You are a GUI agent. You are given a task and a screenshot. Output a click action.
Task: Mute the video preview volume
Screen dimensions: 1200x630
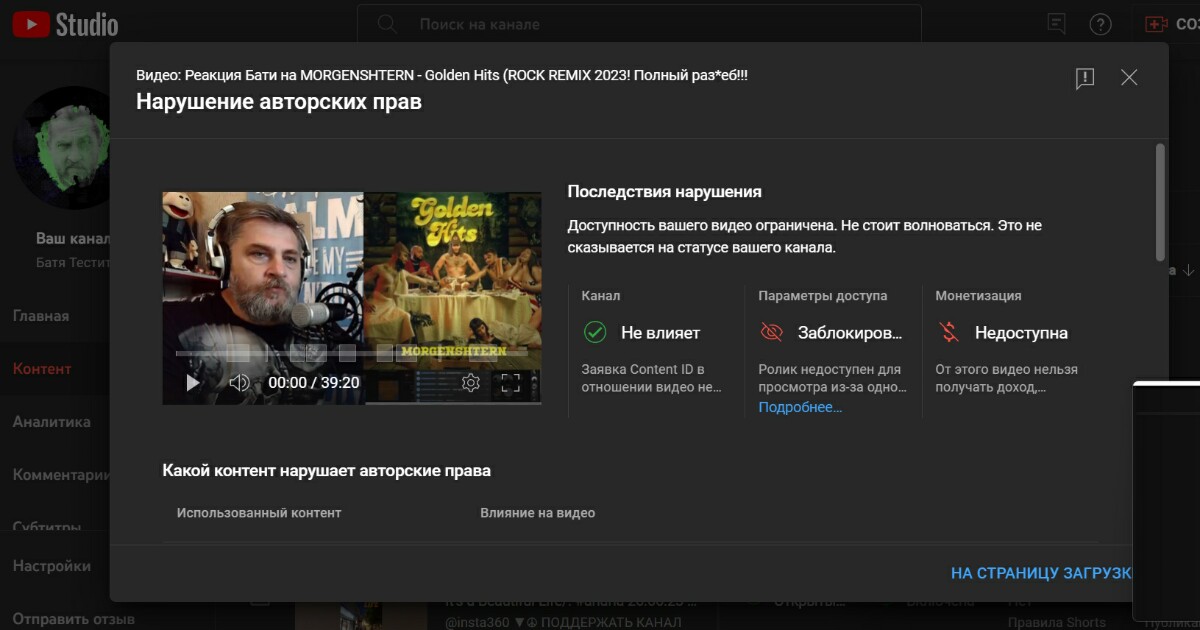pyautogui.click(x=239, y=382)
